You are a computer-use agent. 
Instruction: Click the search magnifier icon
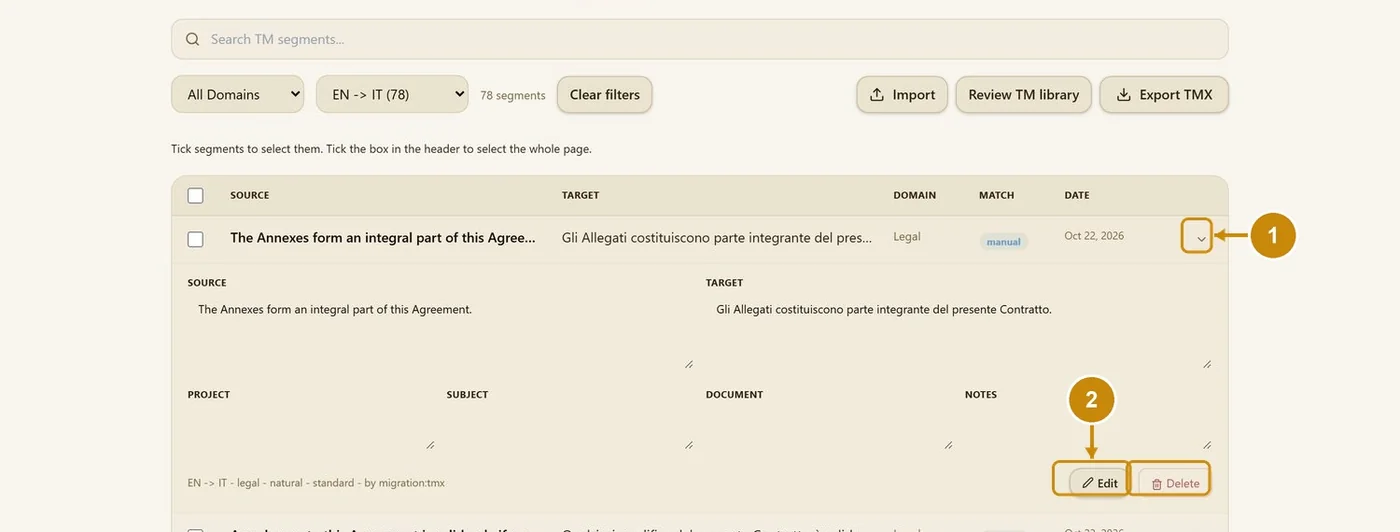click(x=192, y=39)
